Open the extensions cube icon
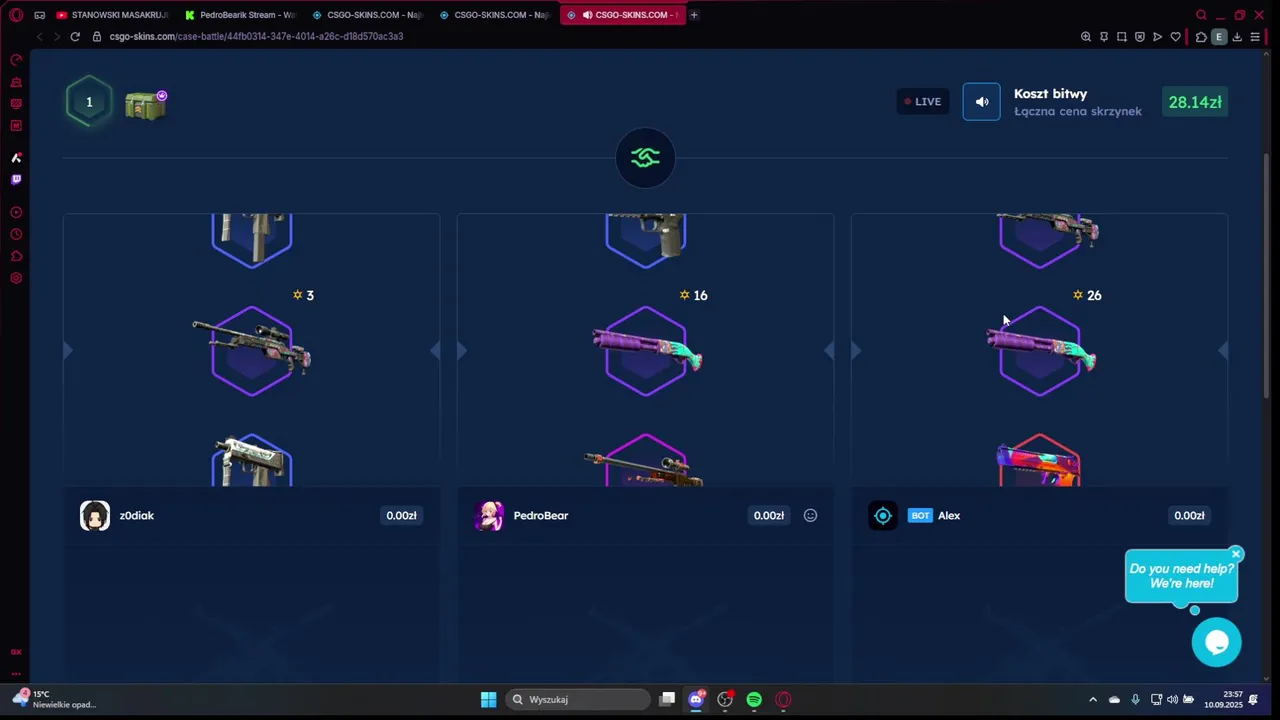The height and width of the screenshot is (720, 1280). pos(1201,37)
